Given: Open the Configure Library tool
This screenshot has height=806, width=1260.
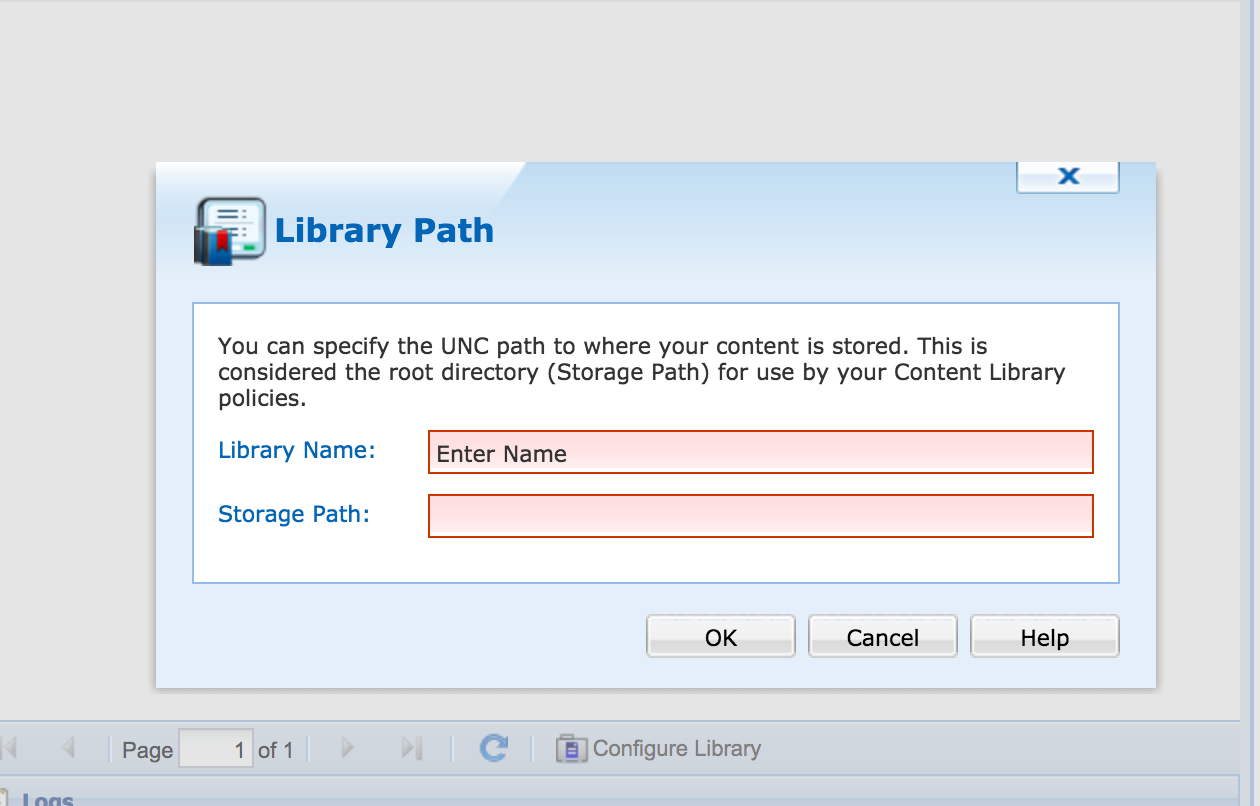Looking at the screenshot, I should pos(660,748).
